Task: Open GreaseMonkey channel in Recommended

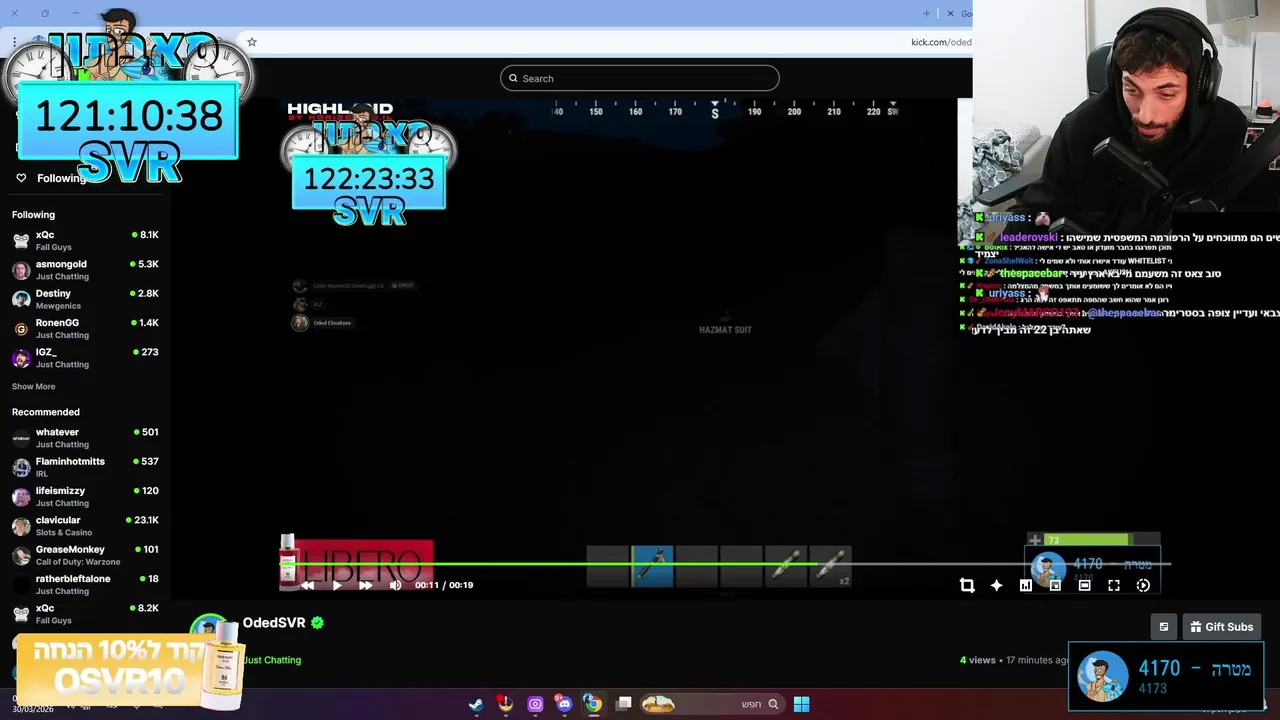Action: (x=85, y=555)
